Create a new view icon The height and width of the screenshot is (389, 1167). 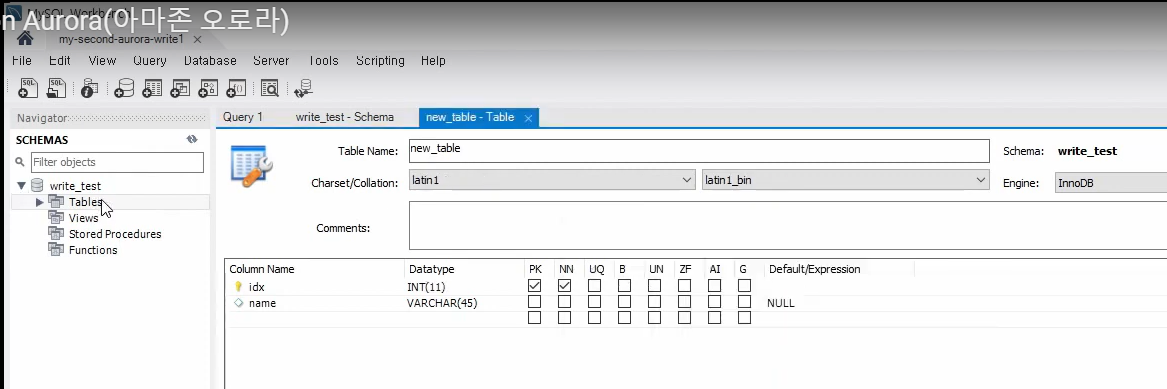click(180, 89)
